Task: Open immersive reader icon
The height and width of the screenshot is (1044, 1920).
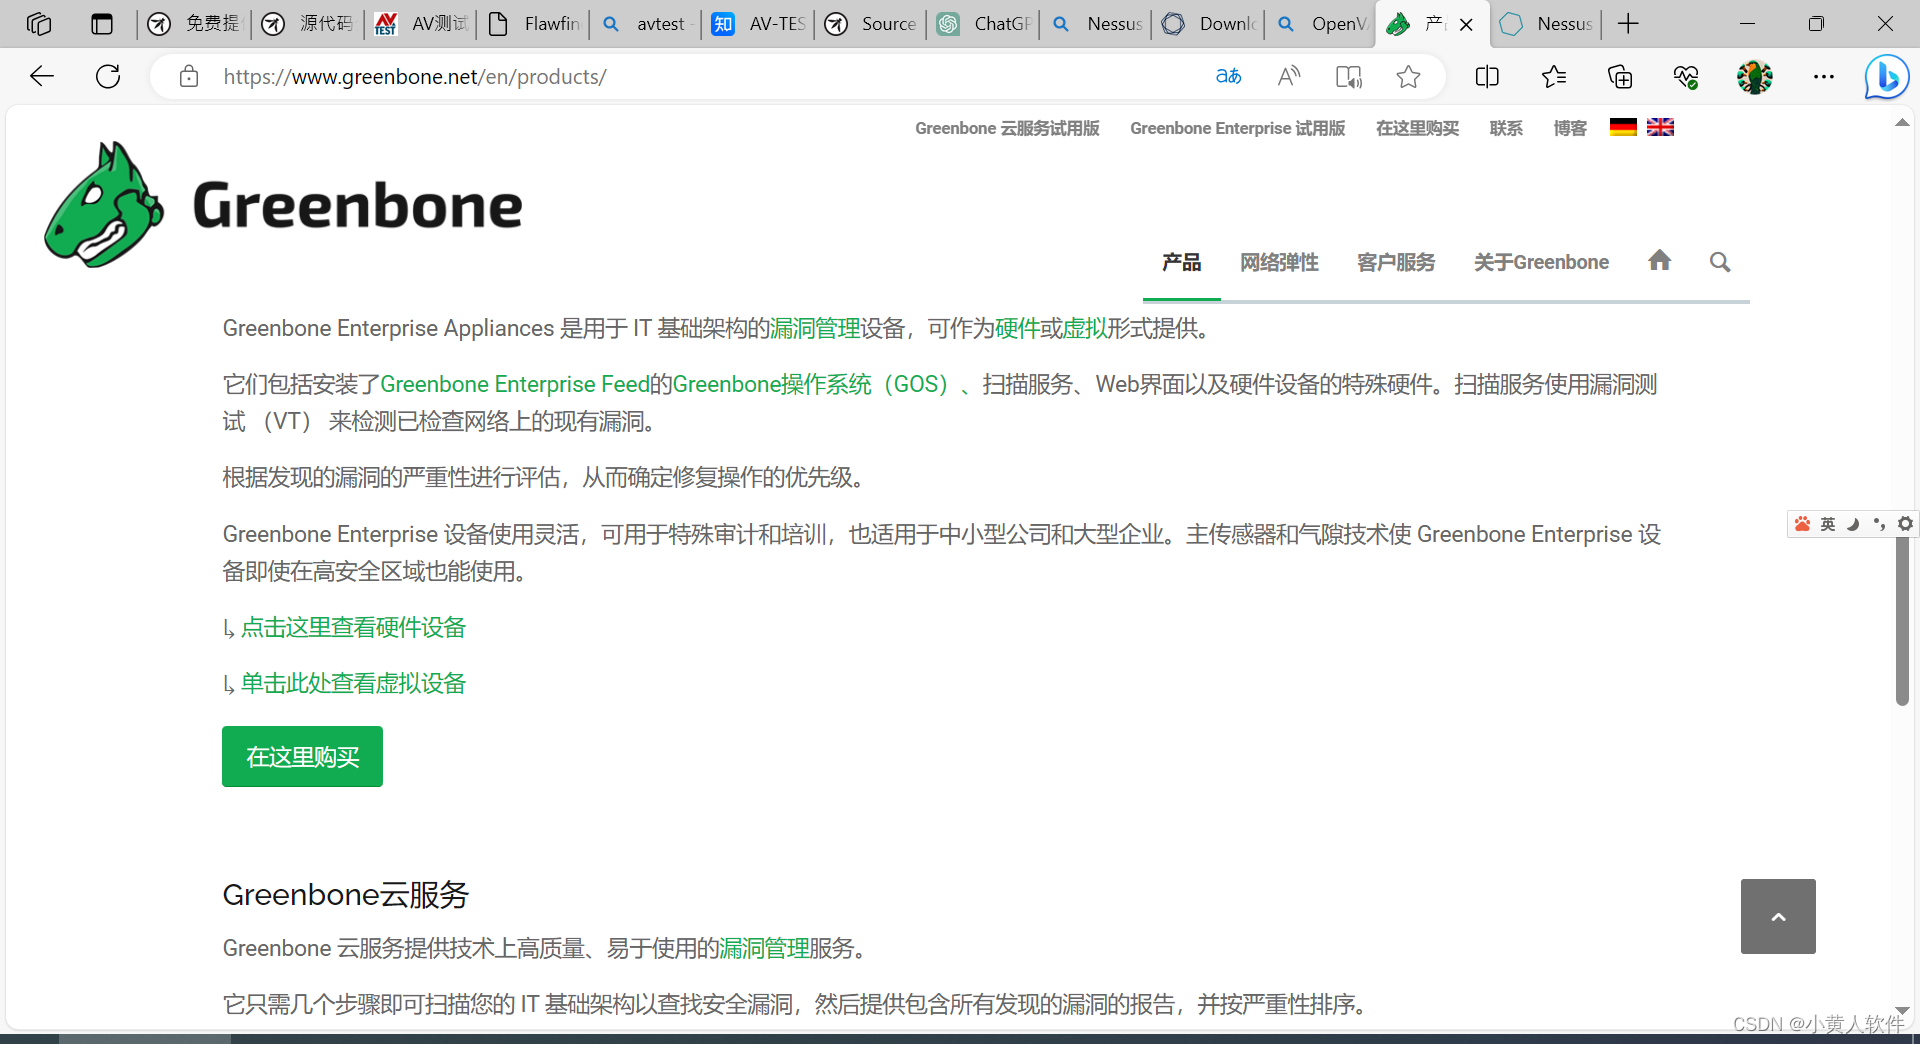Action: click(x=1349, y=76)
